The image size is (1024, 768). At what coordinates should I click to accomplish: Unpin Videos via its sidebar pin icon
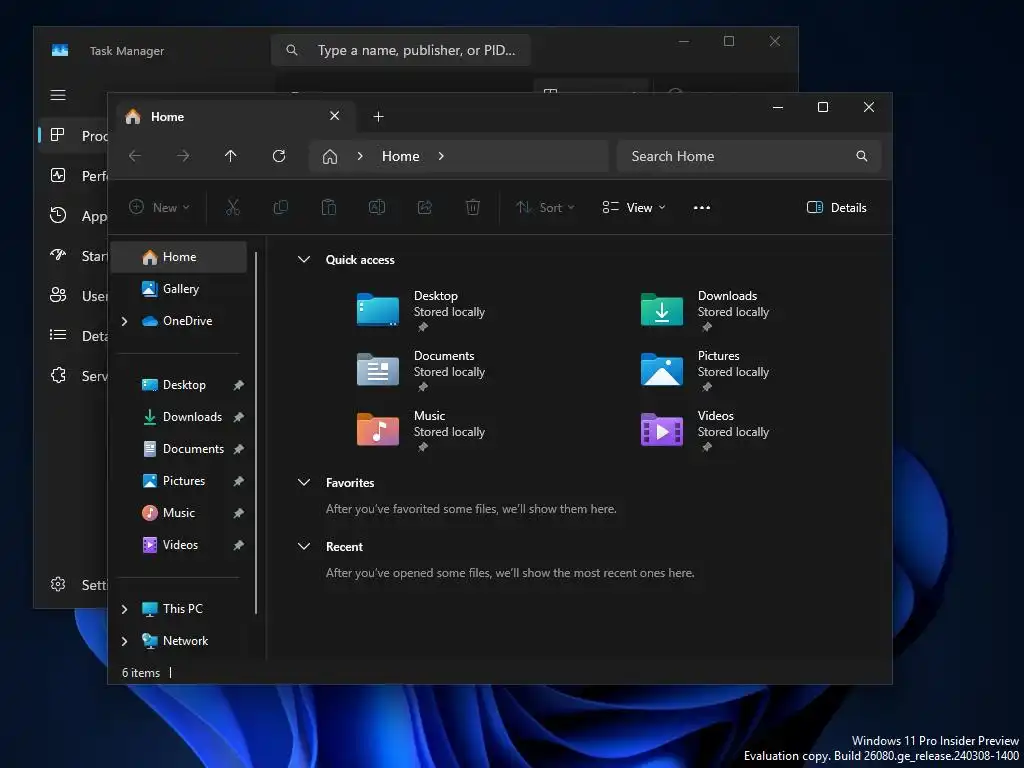239,545
